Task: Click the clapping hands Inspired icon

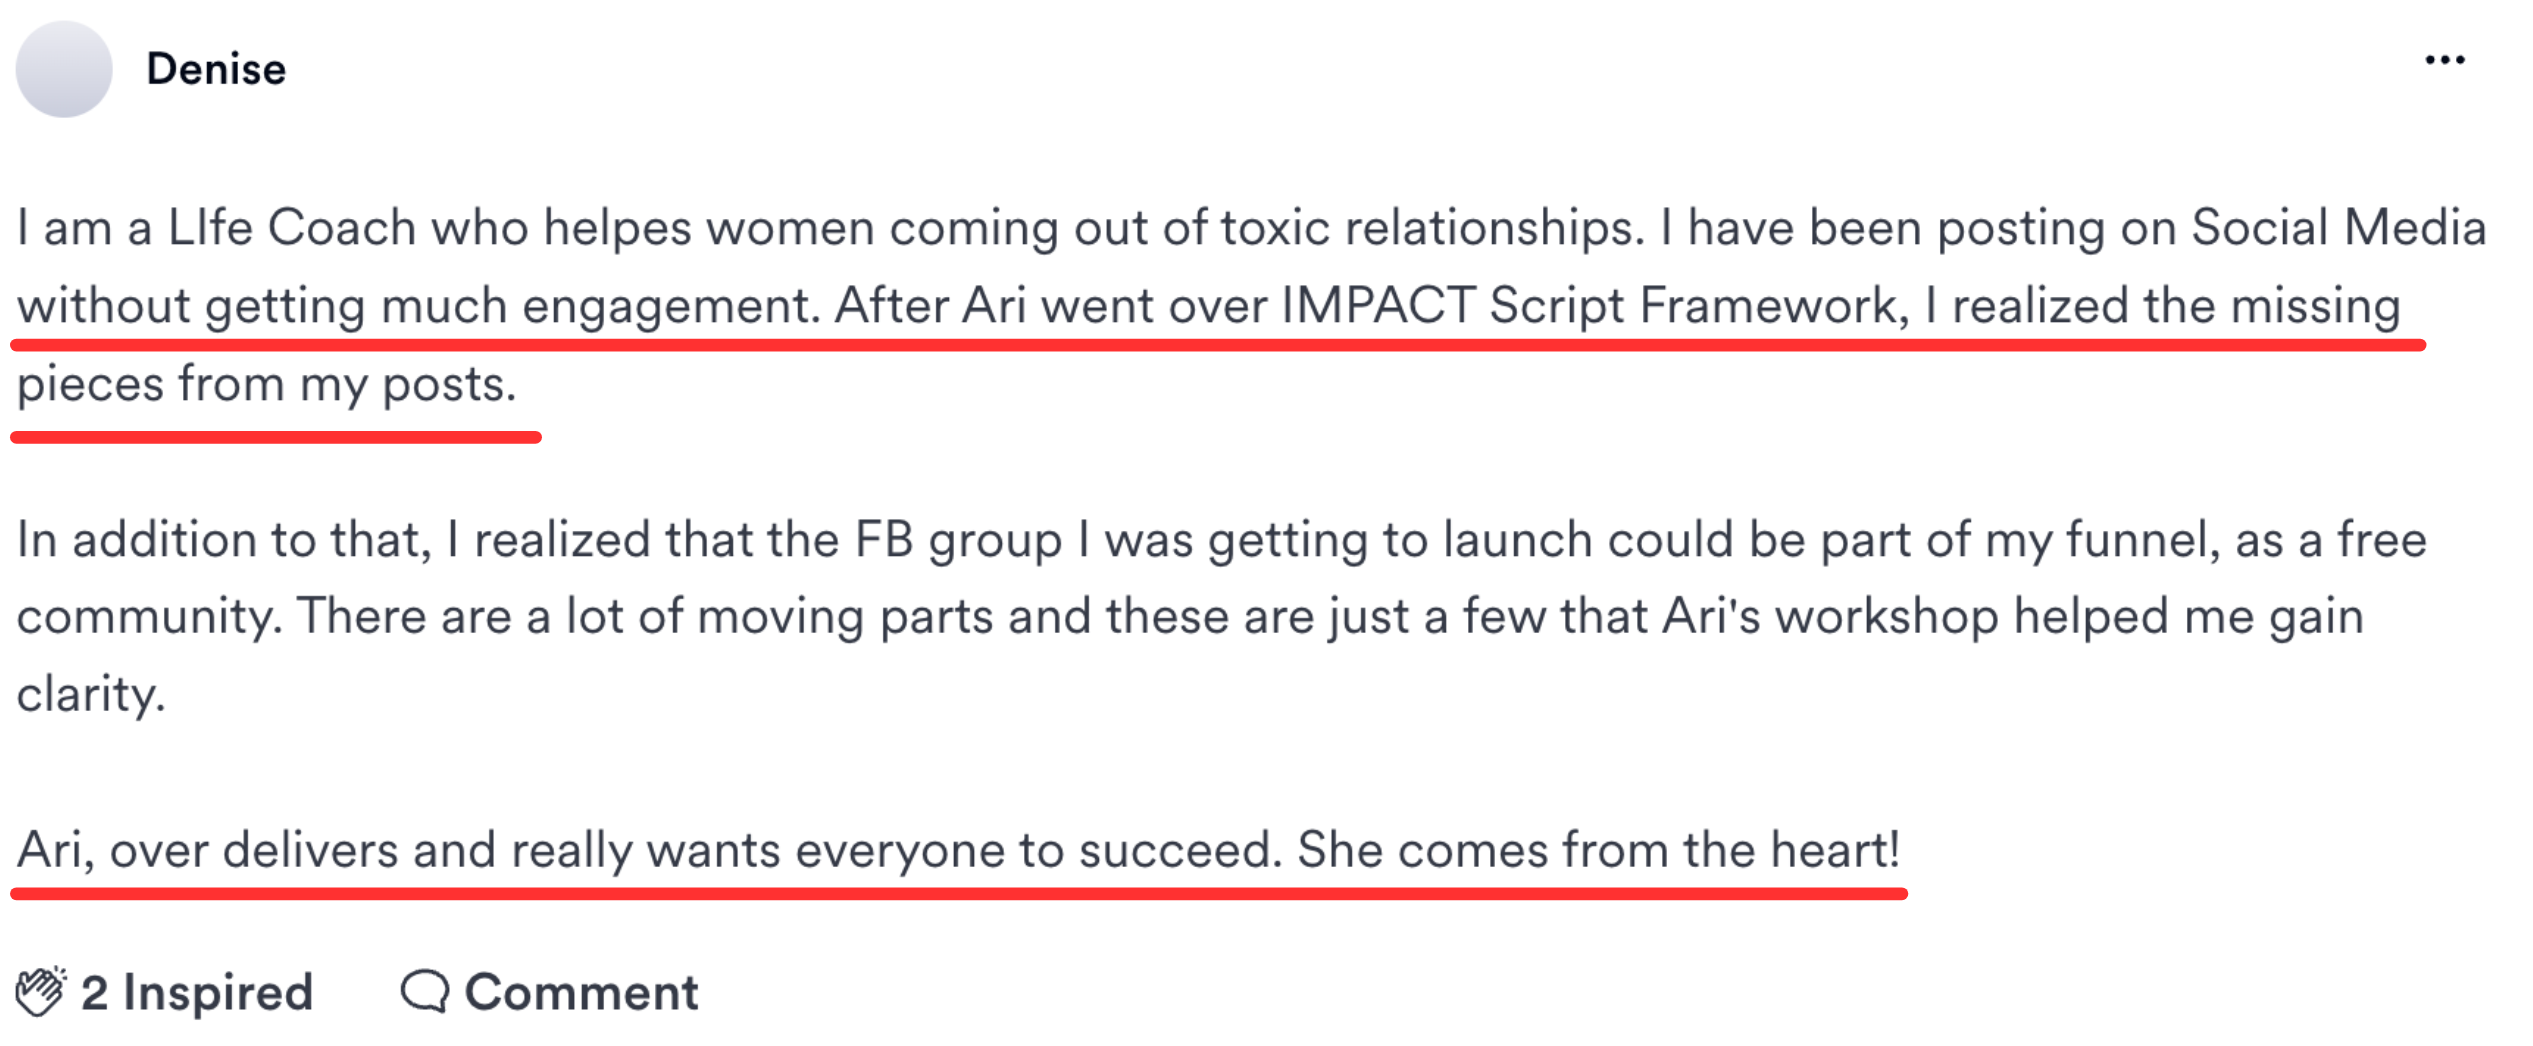Action: [x=40, y=991]
